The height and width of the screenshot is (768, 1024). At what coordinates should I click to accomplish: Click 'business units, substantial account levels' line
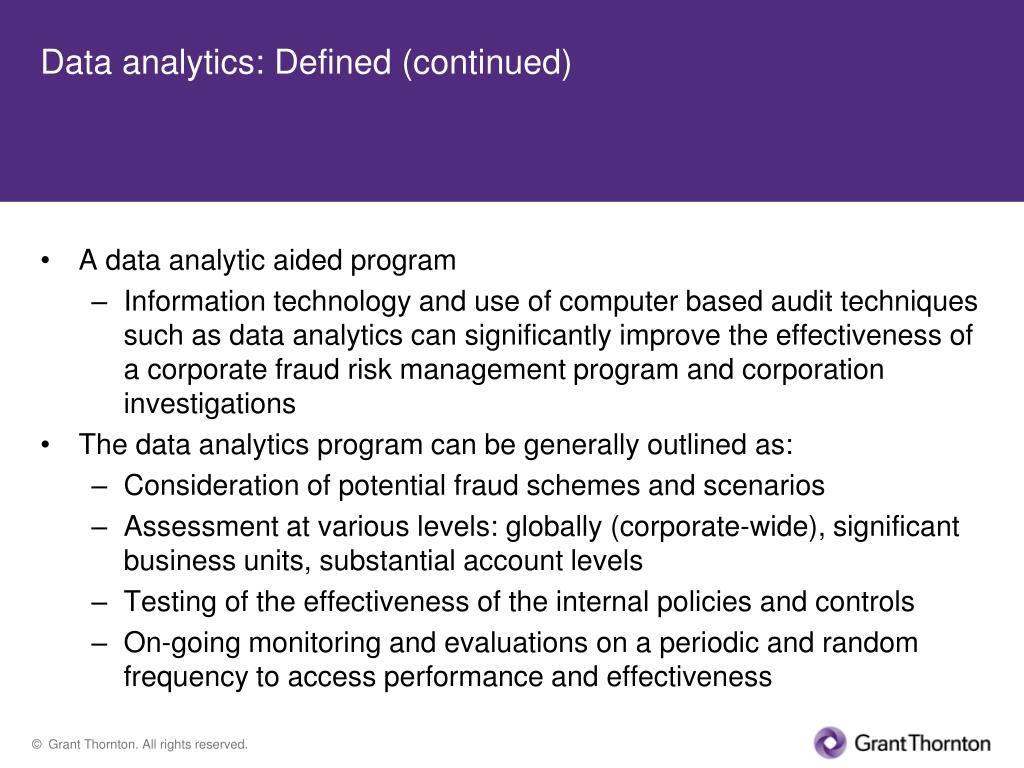(x=383, y=561)
